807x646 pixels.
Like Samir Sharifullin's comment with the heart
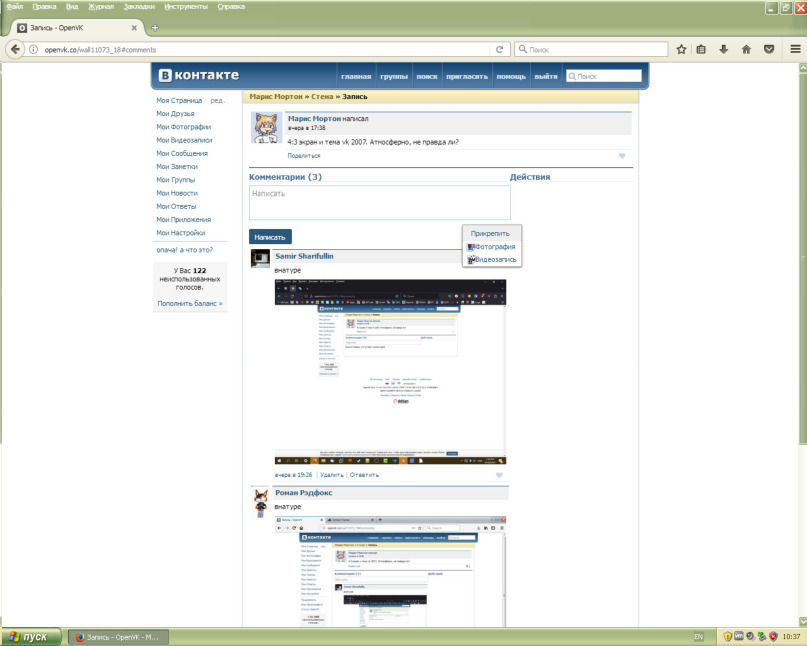(x=499, y=475)
